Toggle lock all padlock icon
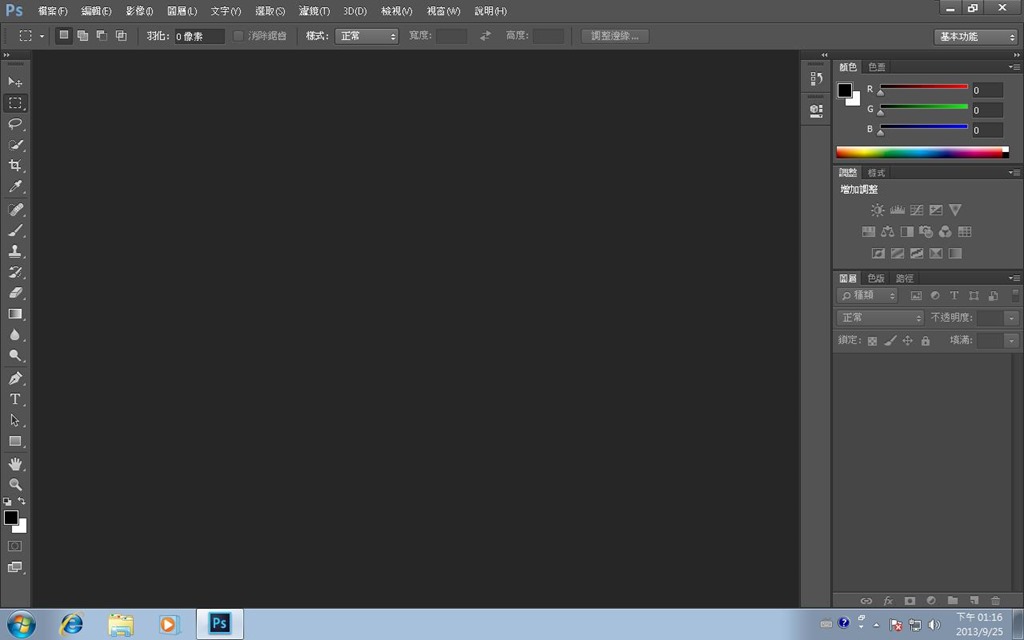This screenshot has height=640, width=1024. click(925, 341)
